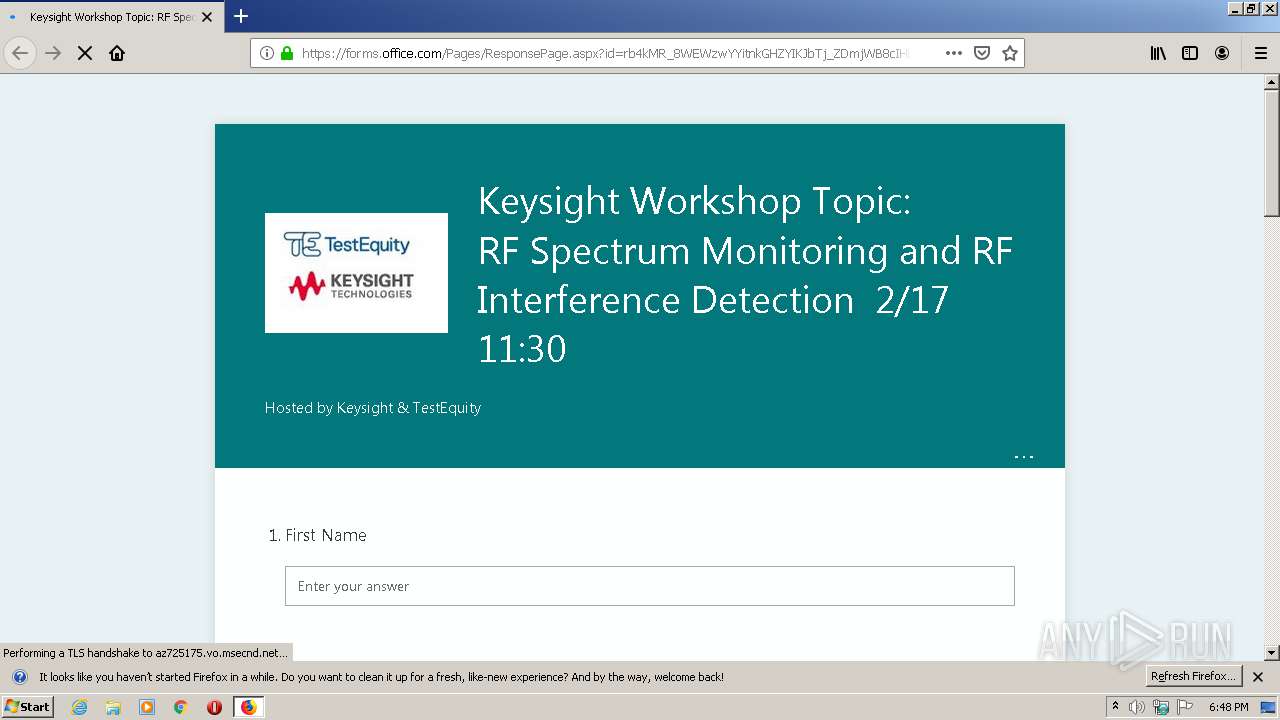Close the Keysight Workshop tab
The height and width of the screenshot is (720, 1280).
207,17
